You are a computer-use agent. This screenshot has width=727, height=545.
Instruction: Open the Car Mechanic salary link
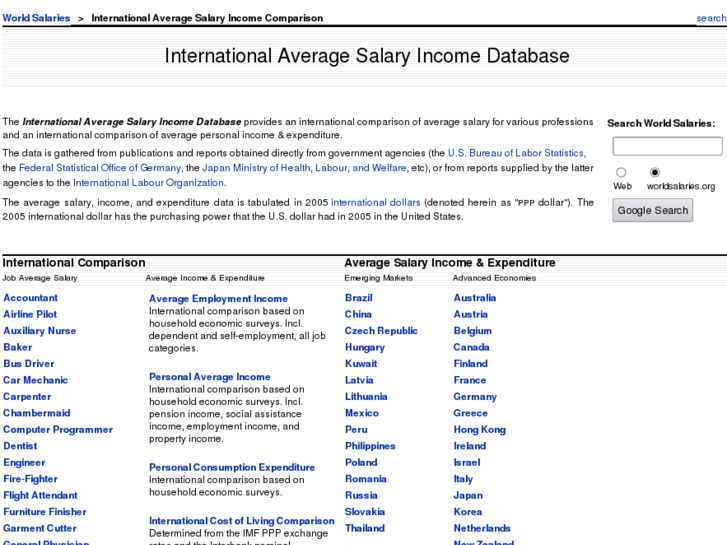tap(35, 380)
